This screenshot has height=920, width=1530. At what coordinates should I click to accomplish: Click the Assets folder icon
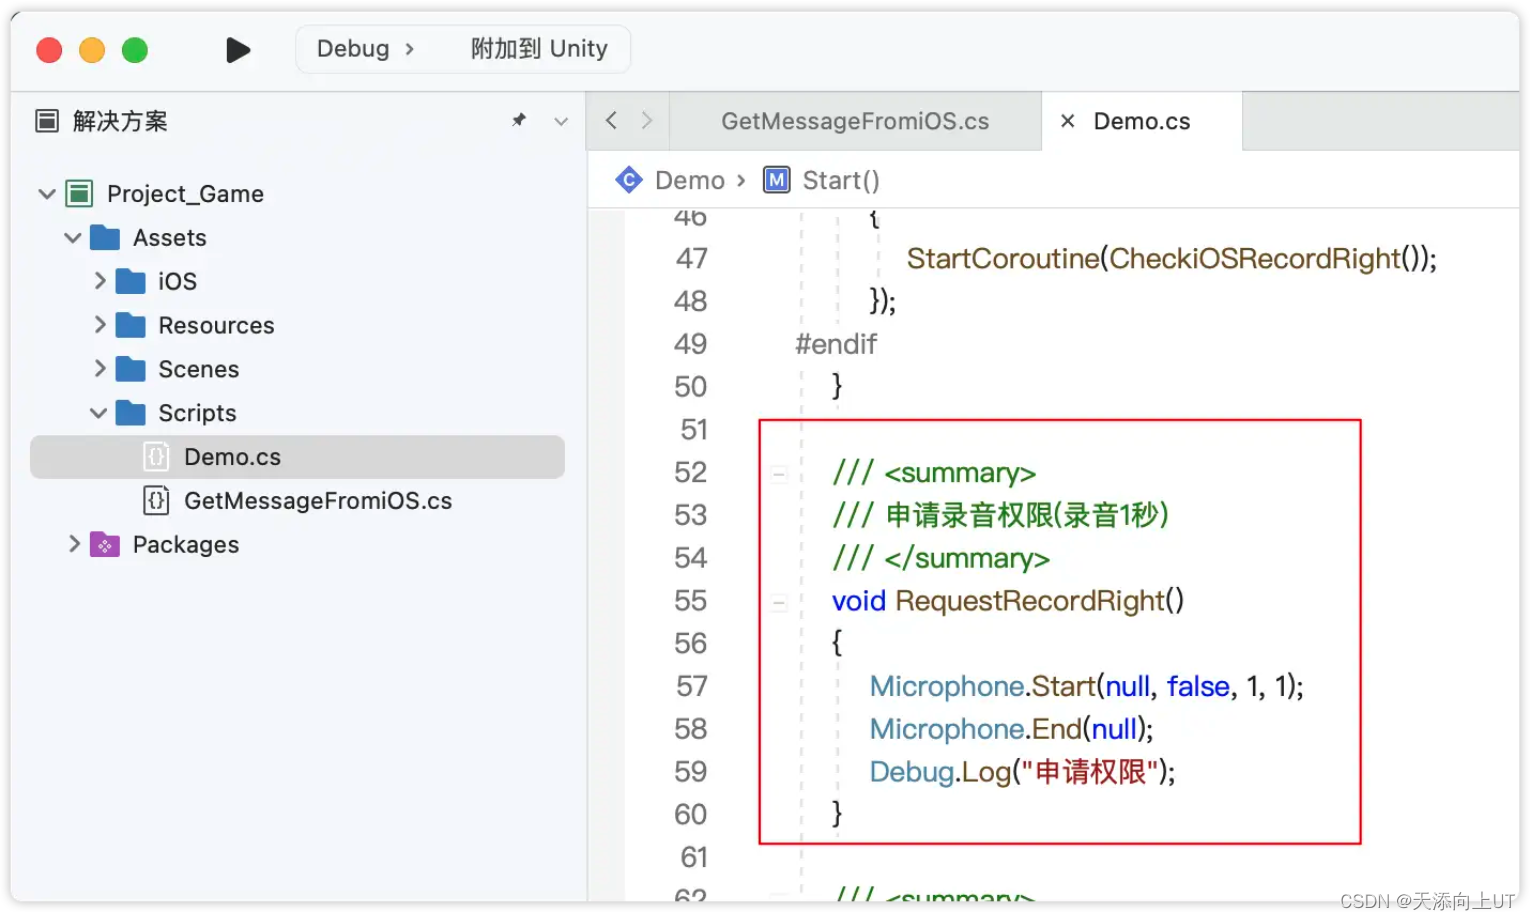105,237
